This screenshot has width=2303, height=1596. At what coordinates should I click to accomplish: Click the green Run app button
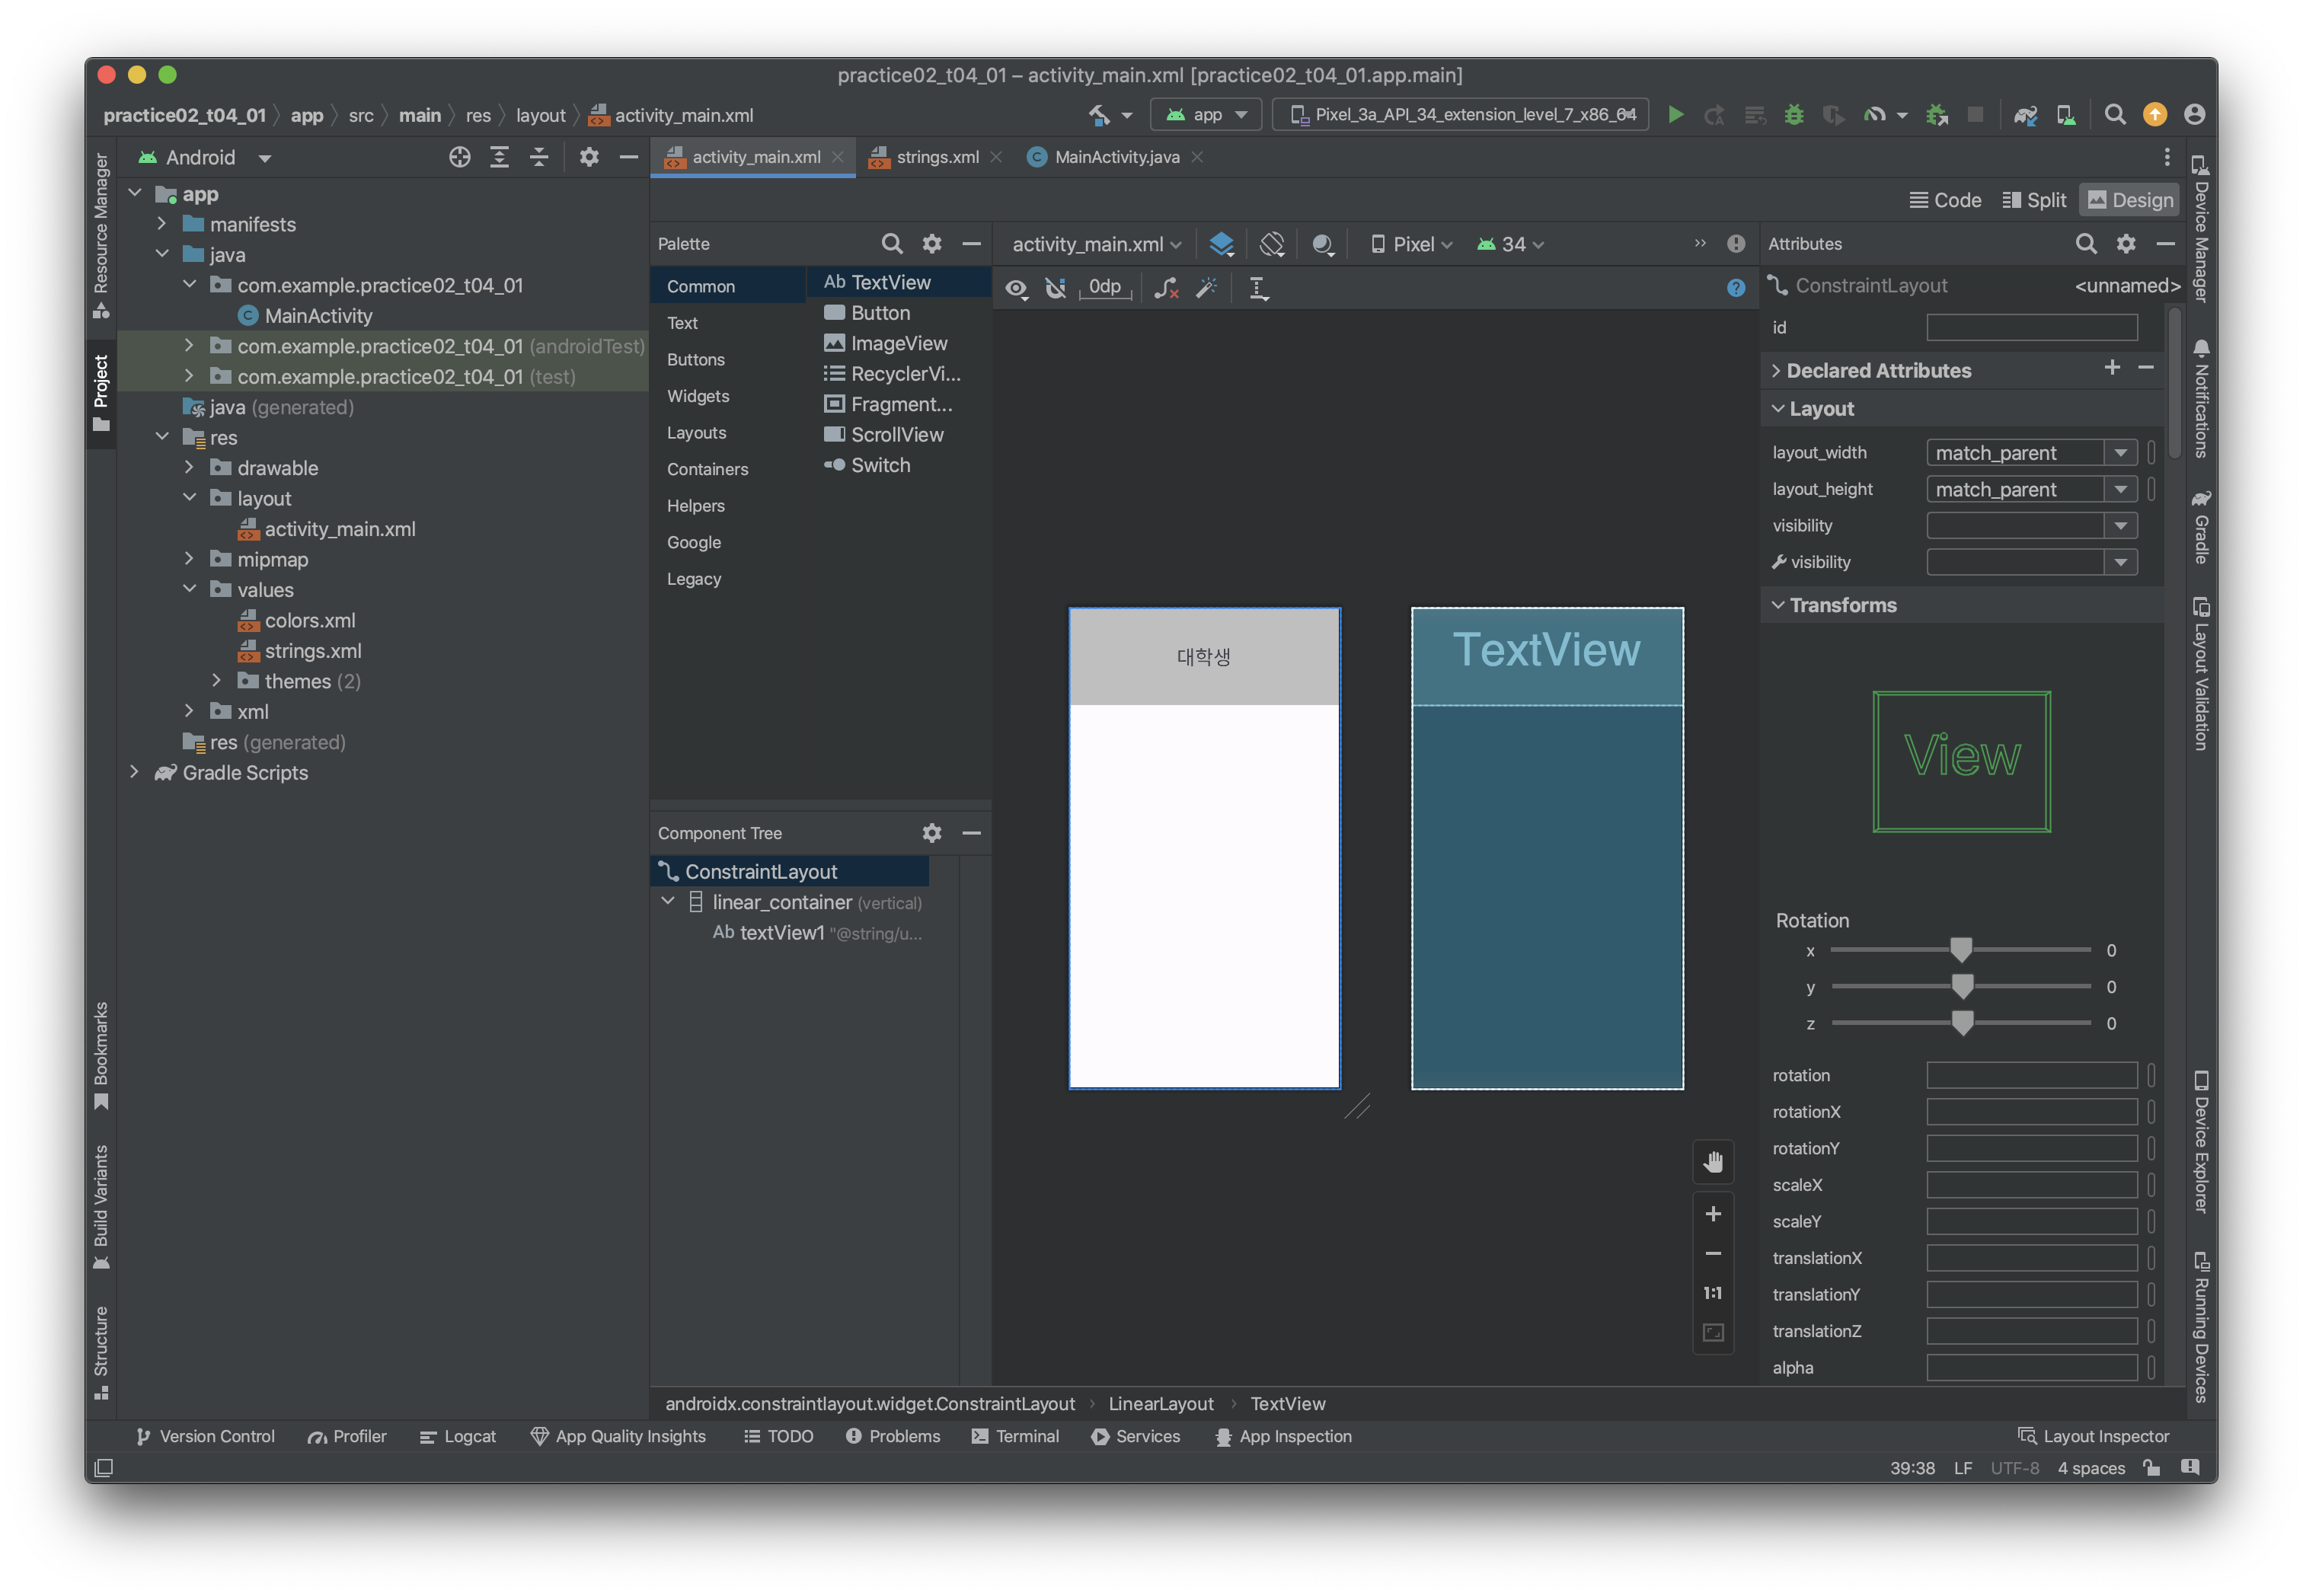tap(1675, 115)
